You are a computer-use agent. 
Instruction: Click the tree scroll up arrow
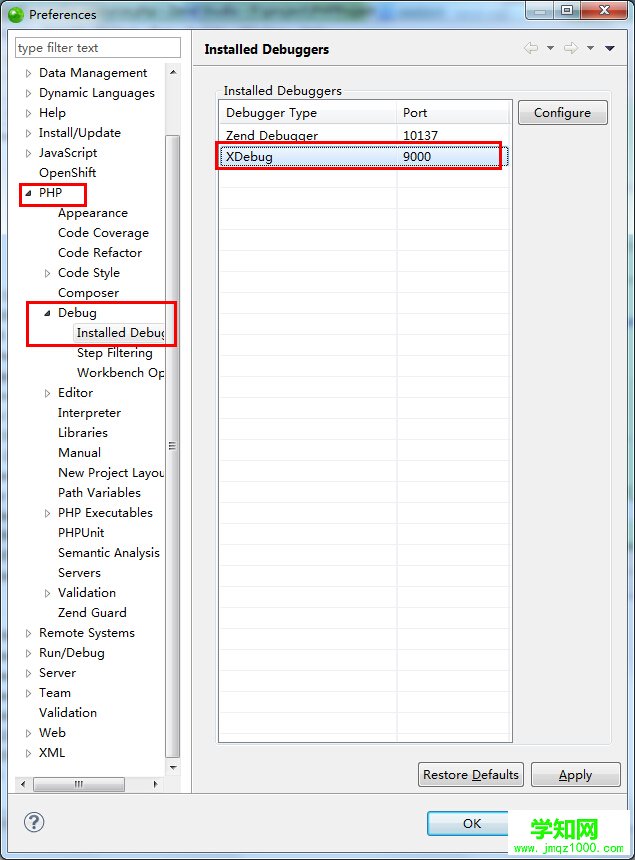coord(173,72)
